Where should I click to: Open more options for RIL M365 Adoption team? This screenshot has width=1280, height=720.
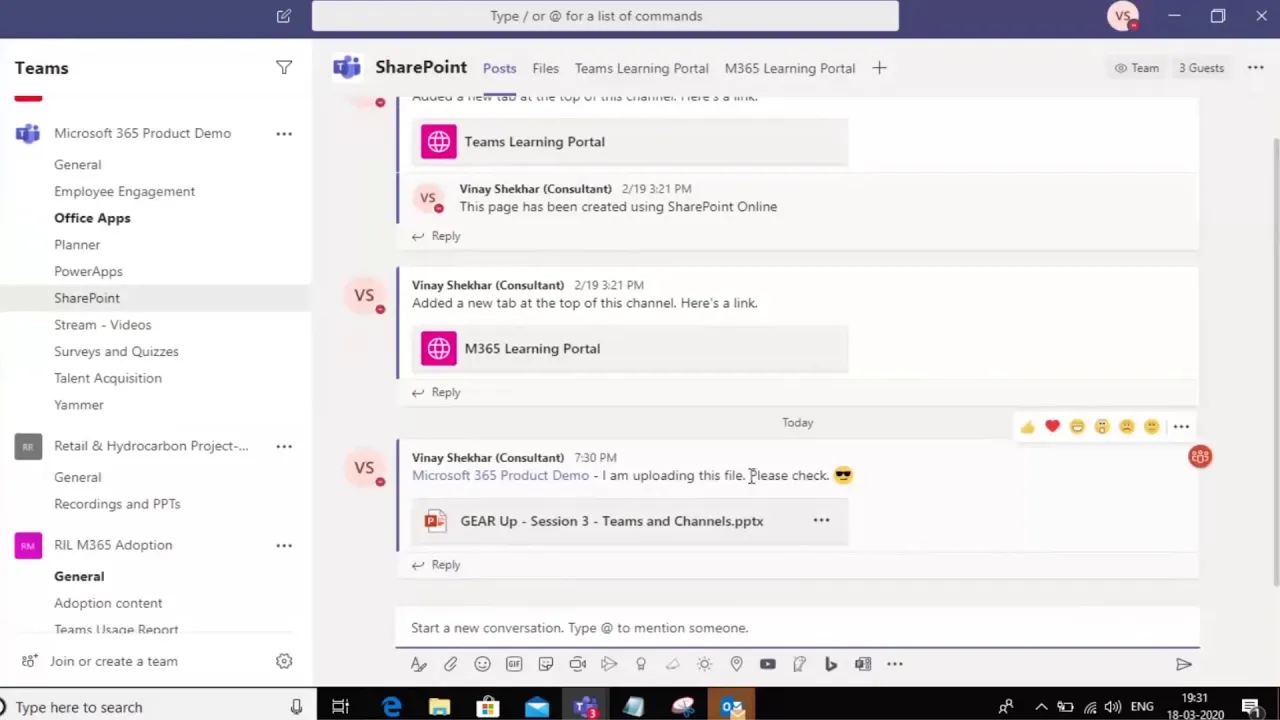(284, 545)
